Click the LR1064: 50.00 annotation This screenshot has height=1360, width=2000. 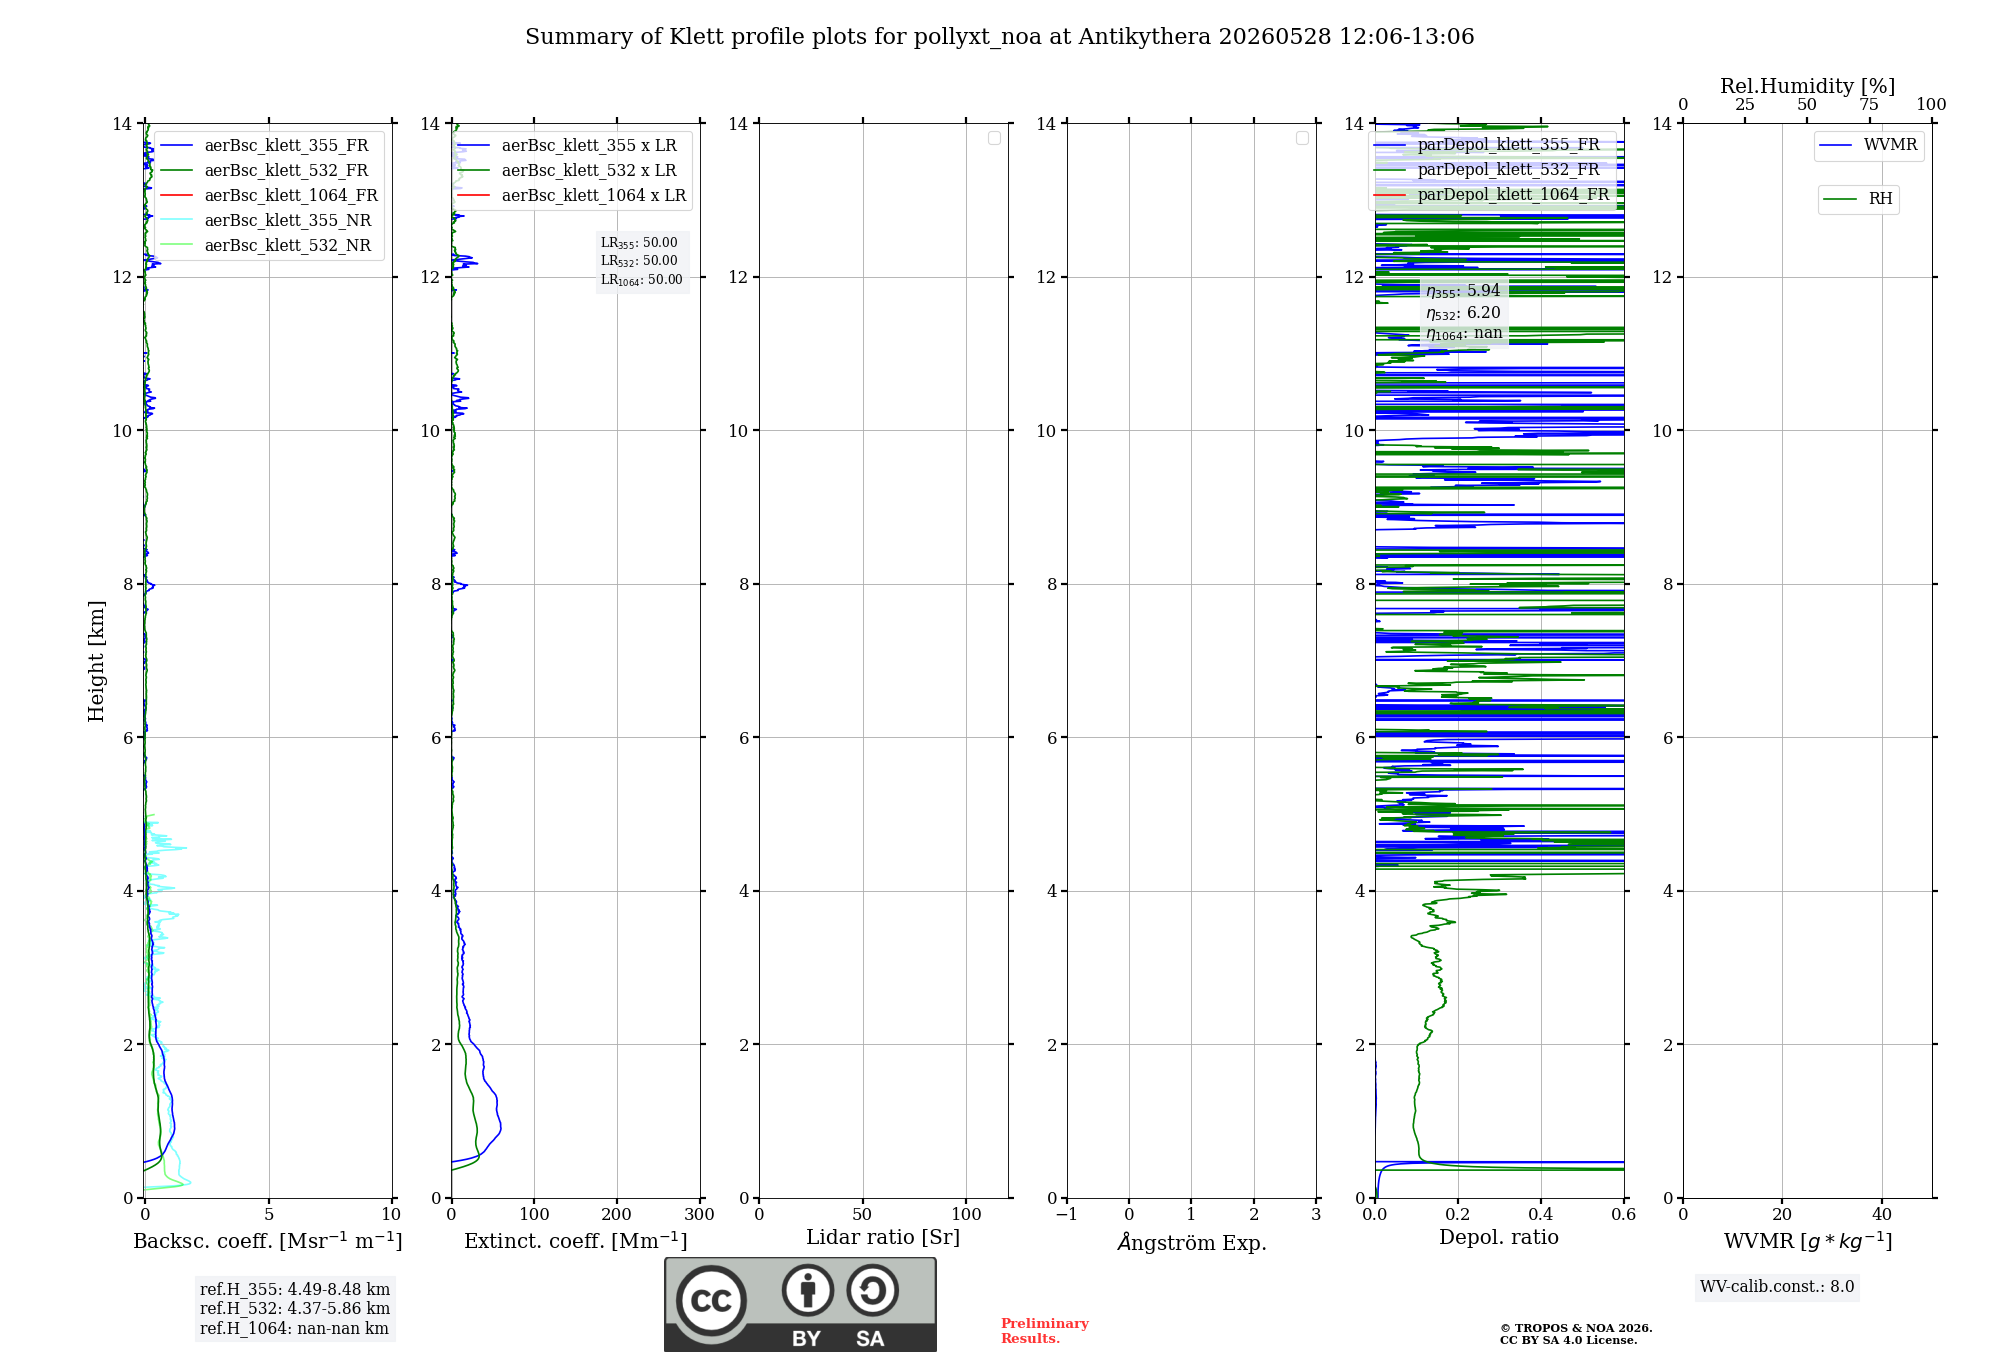[x=642, y=280]
